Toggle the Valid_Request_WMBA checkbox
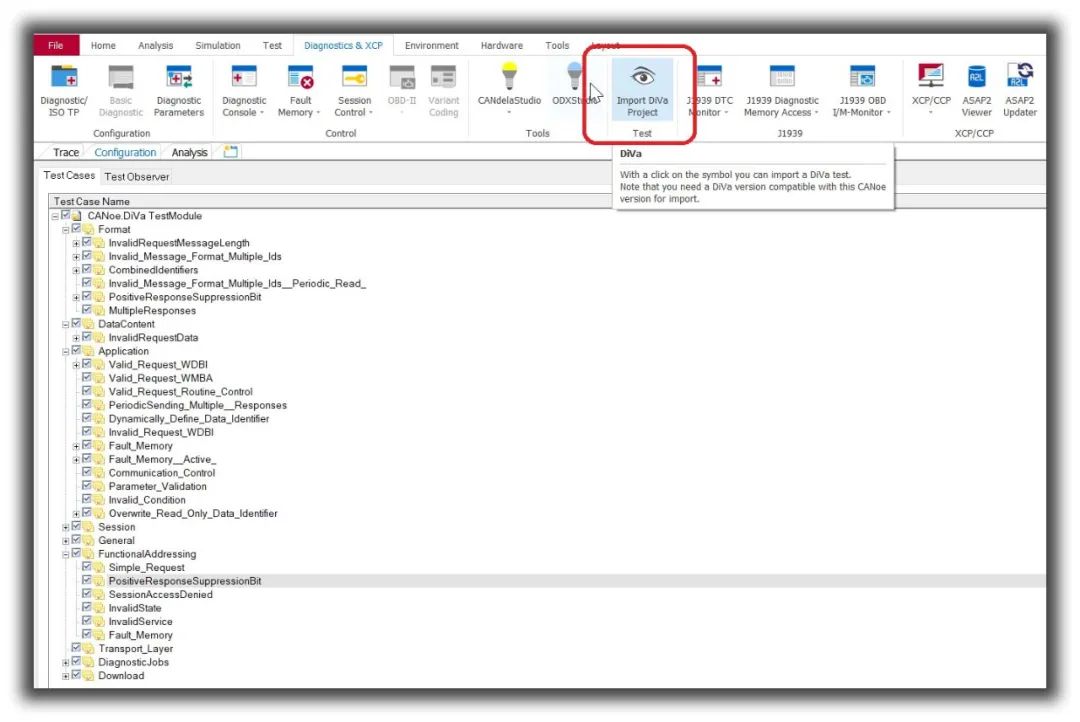The image size is (1080, 722). [87, 378]
